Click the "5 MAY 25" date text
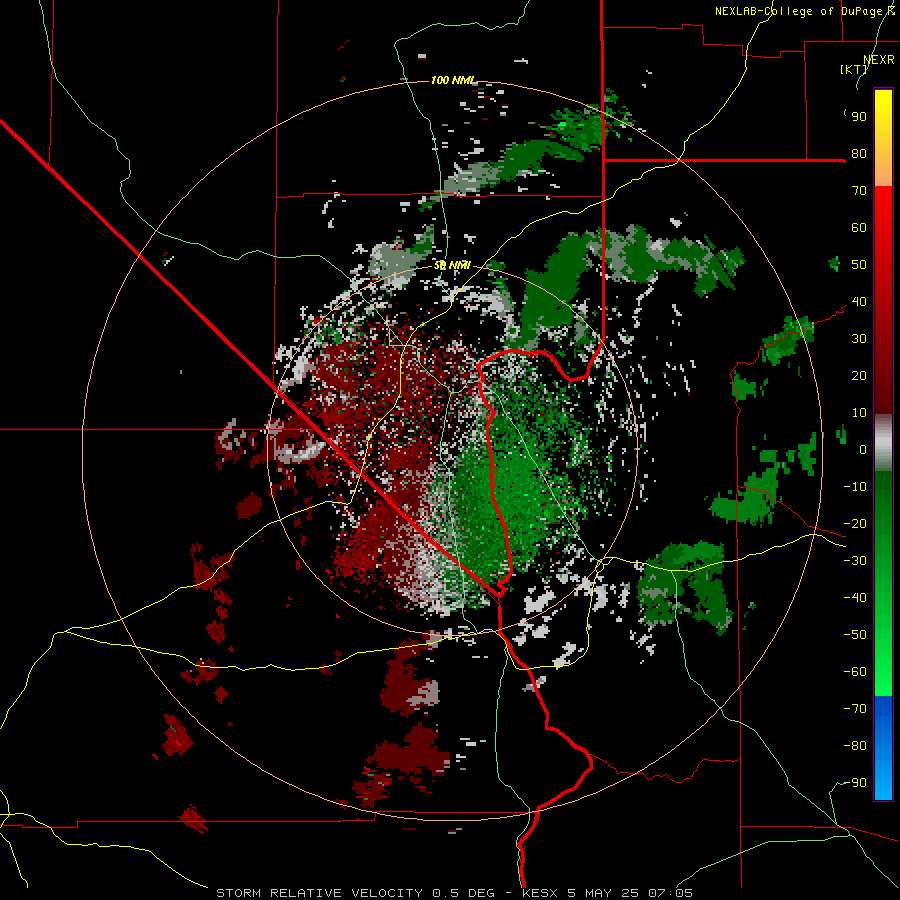The height and width of the screenshot is (900, 900). pyautogui.click(x=603, y=893)
